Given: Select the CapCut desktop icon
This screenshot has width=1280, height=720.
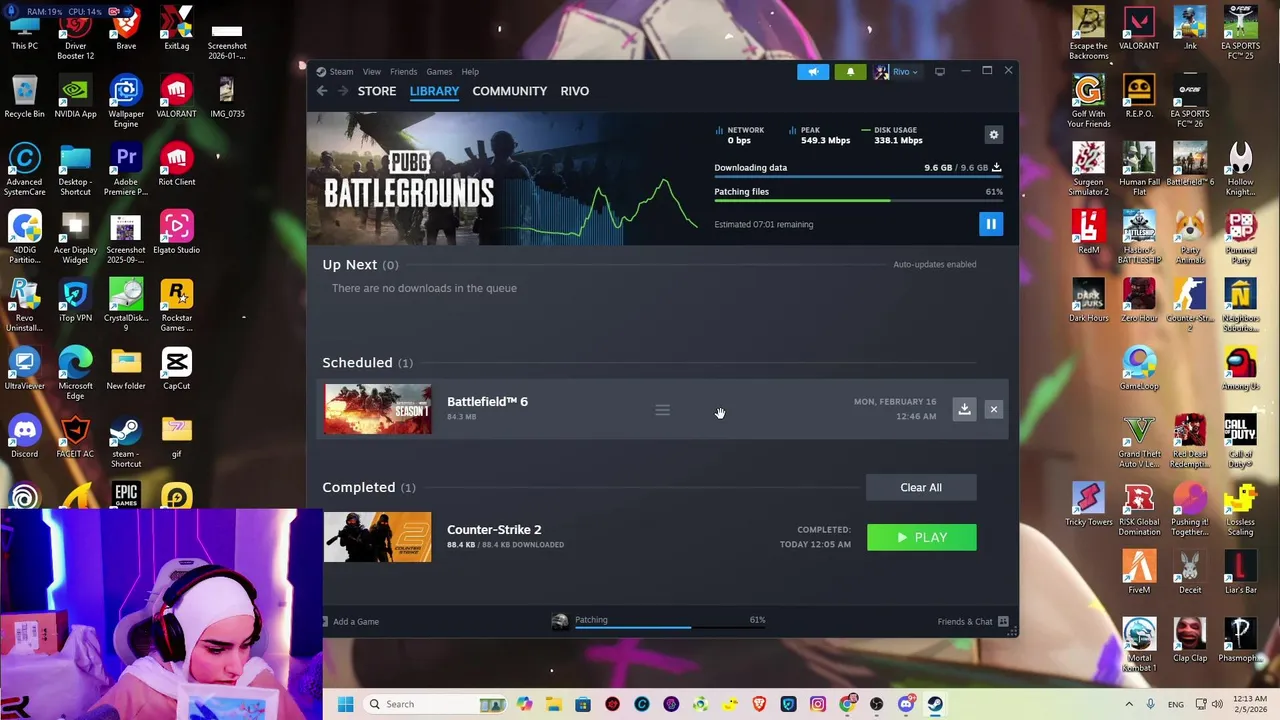Looking at the screenshot, I should pos(177,369).
